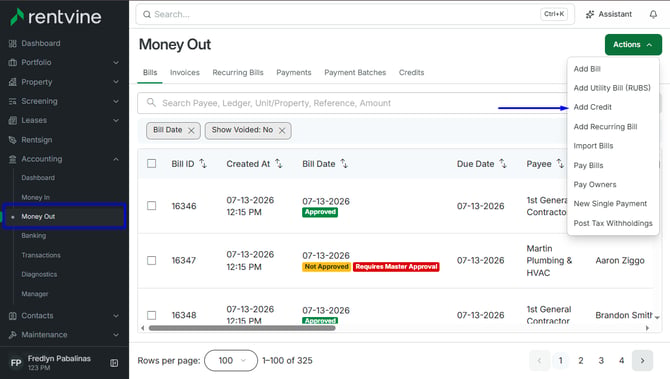
Task: Expand the Portfolio sidebar section
Action: [x=116, y=62]
